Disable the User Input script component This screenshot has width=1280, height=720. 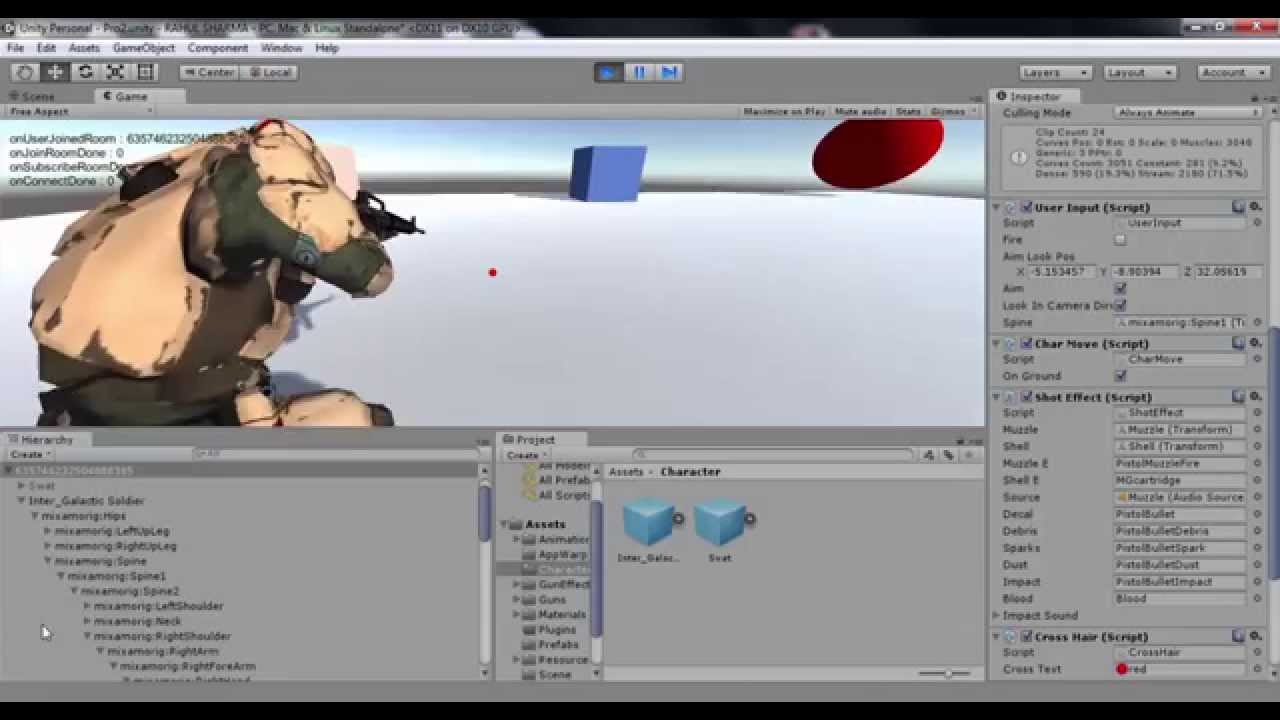coord(1026,207)
